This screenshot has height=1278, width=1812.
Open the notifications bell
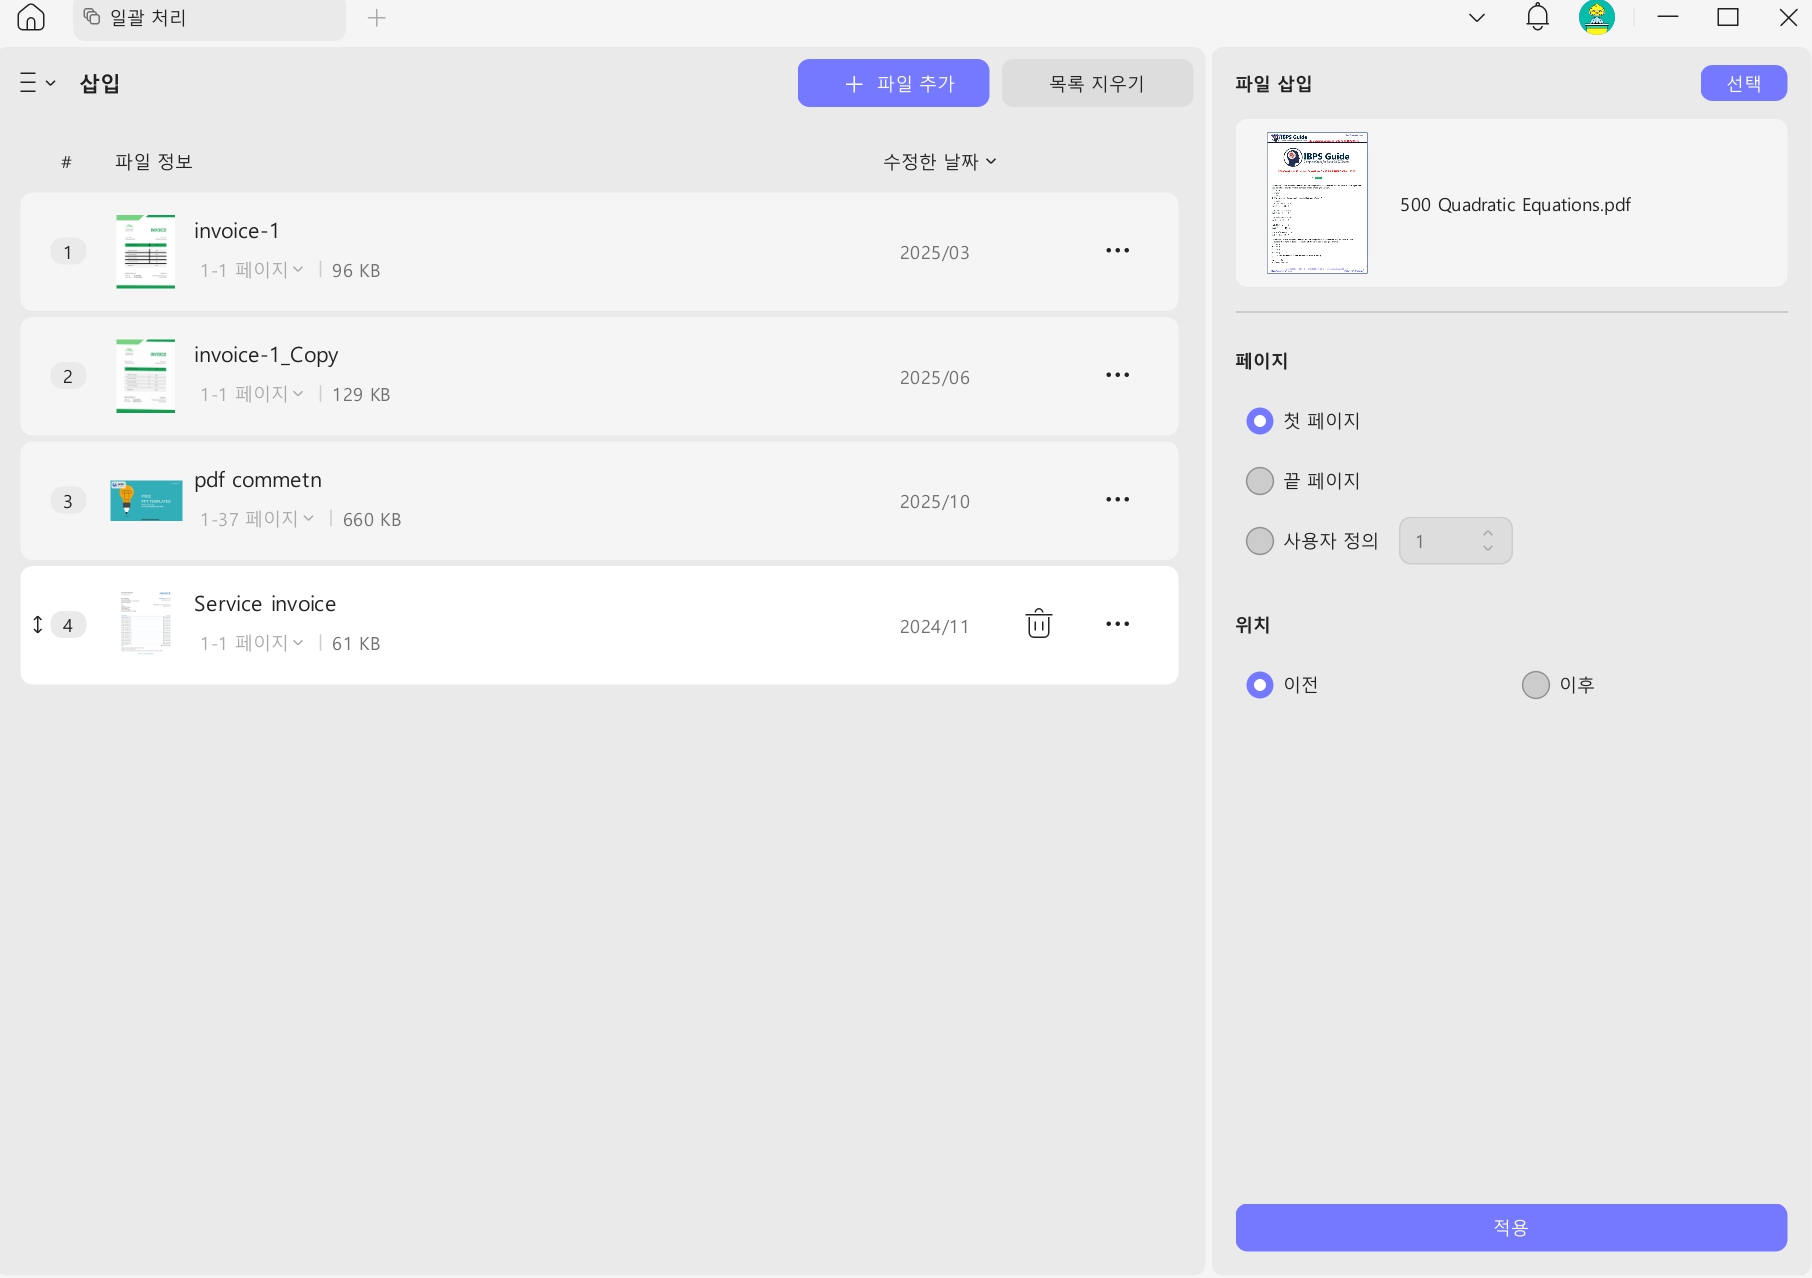pos(1538,17)
